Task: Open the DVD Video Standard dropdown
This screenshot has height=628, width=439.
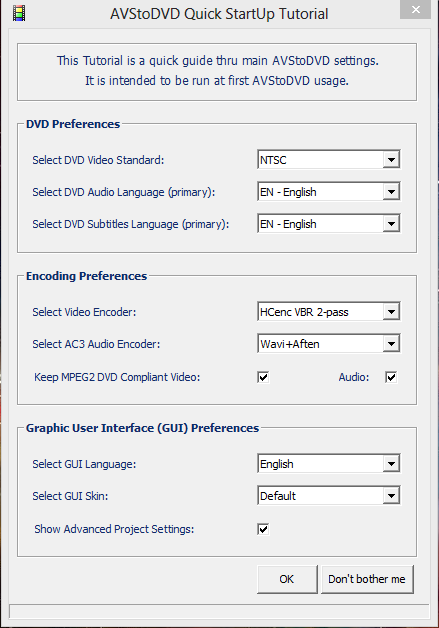Action: (x=329, y=160)
